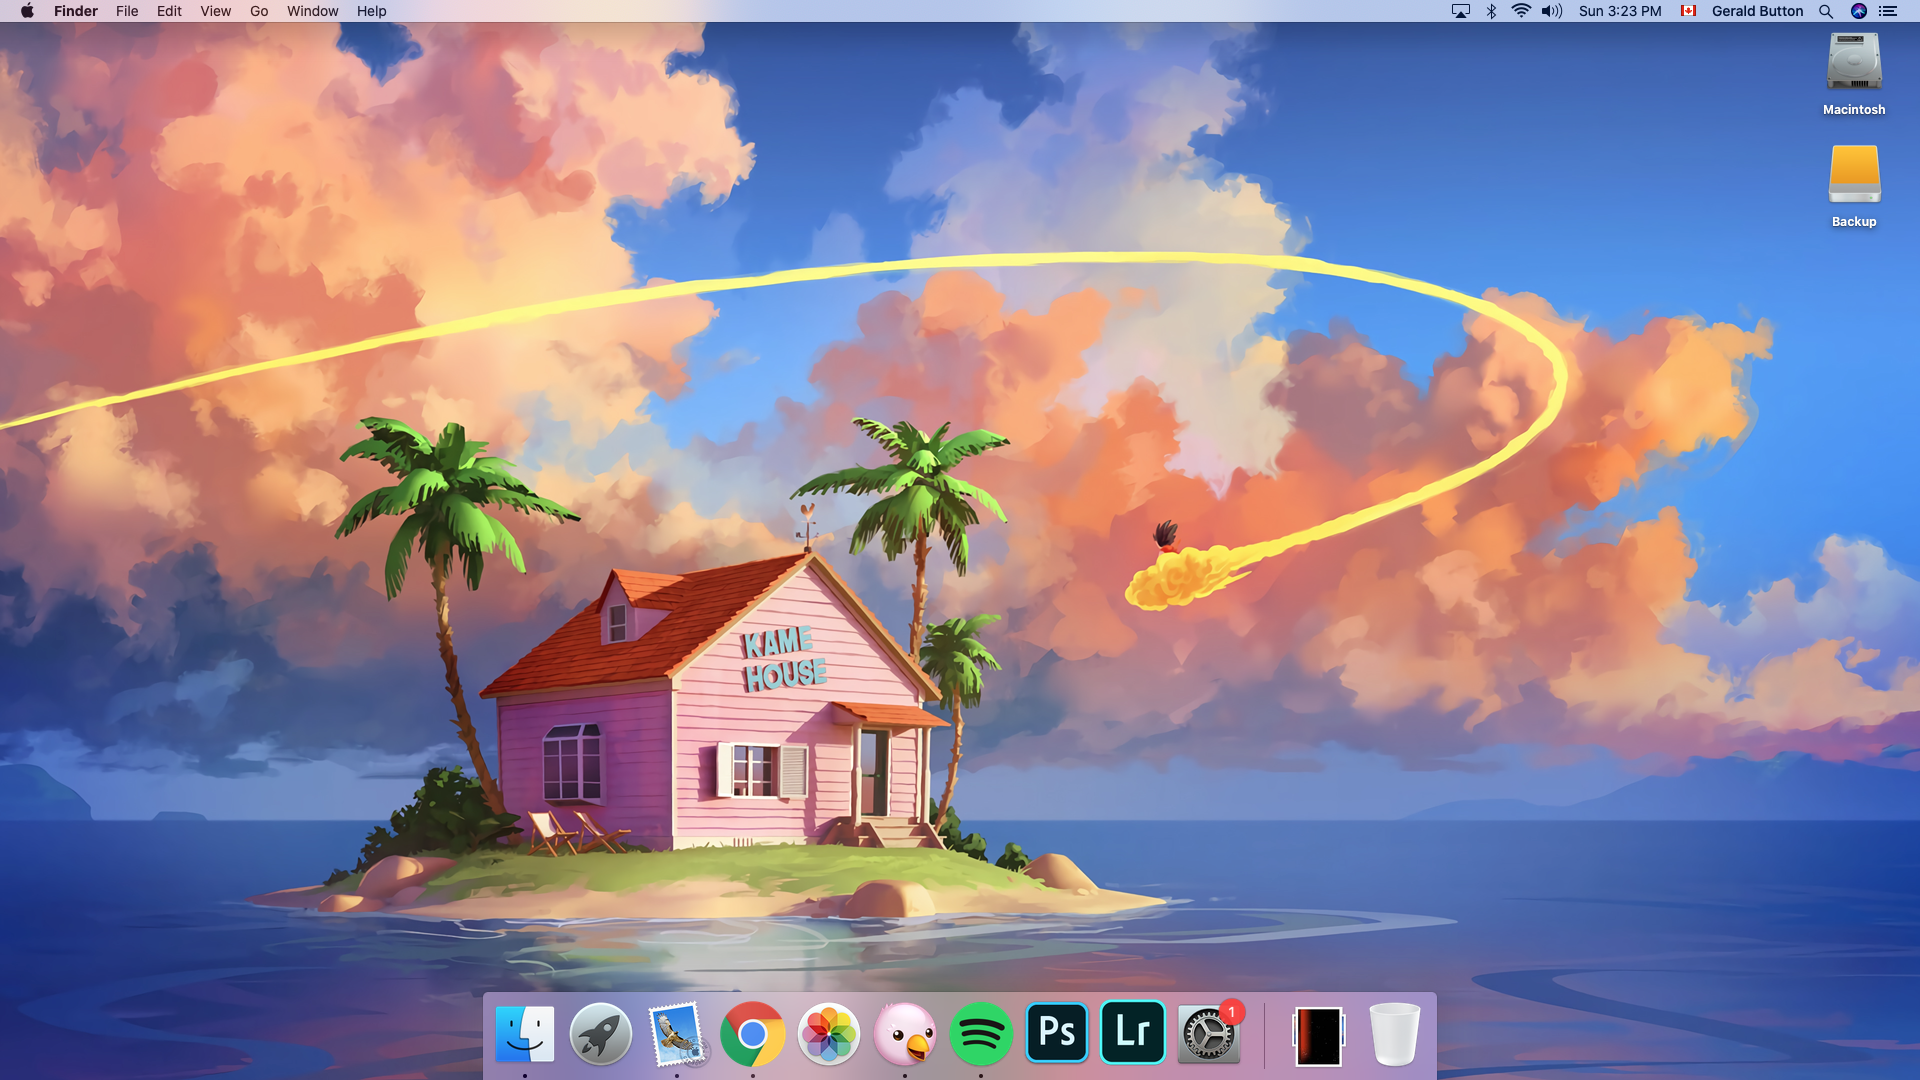Open Finder from the Dock
The width and height of the screenshot is (1920, 1080).
pyautogui.click(x=525, y=1034)
